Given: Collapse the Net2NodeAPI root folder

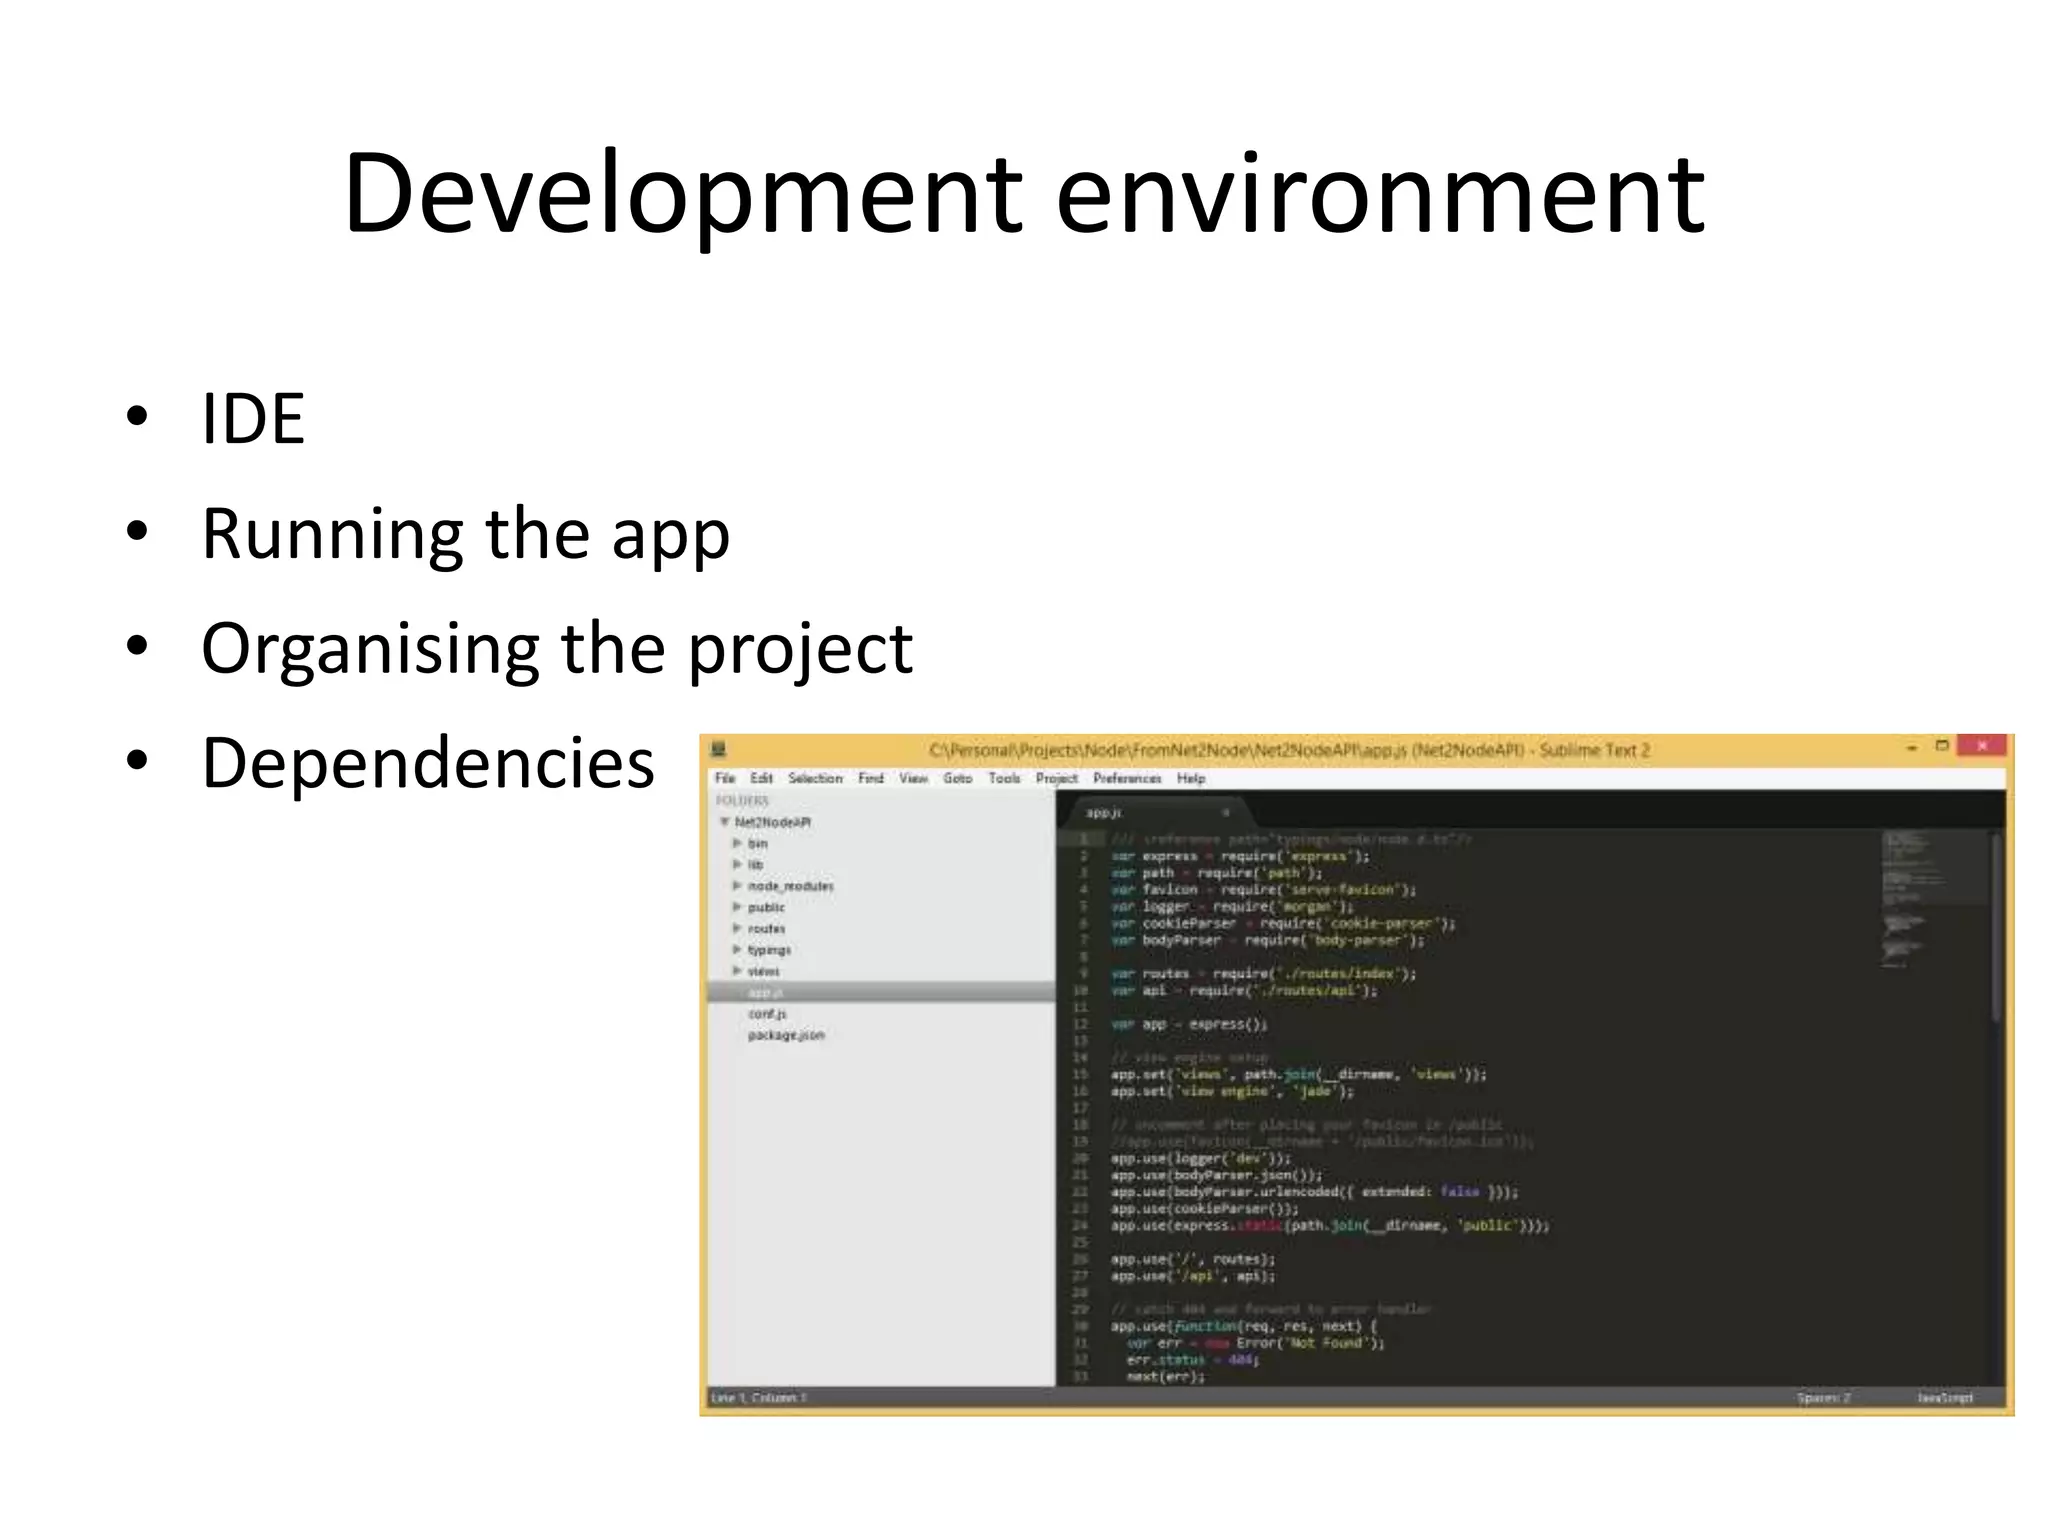Looking at the screenshot, I should coord(724,822).
